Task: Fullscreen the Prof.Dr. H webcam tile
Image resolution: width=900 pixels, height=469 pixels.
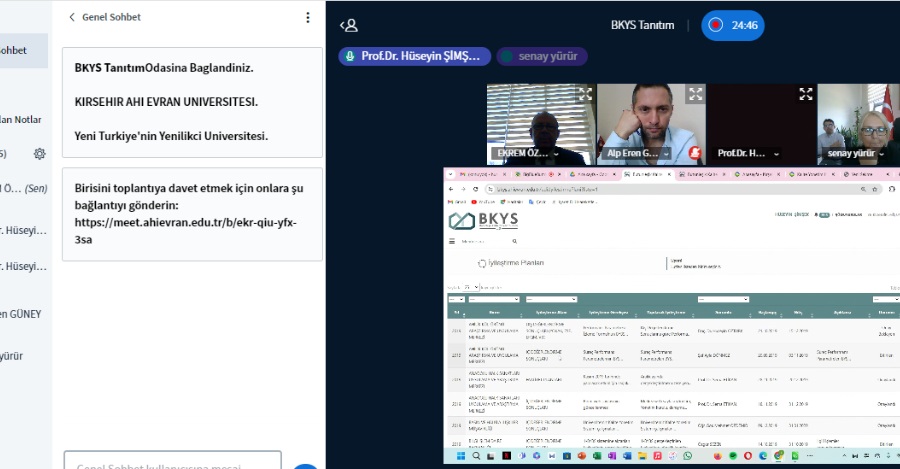Action: [805, 94]
